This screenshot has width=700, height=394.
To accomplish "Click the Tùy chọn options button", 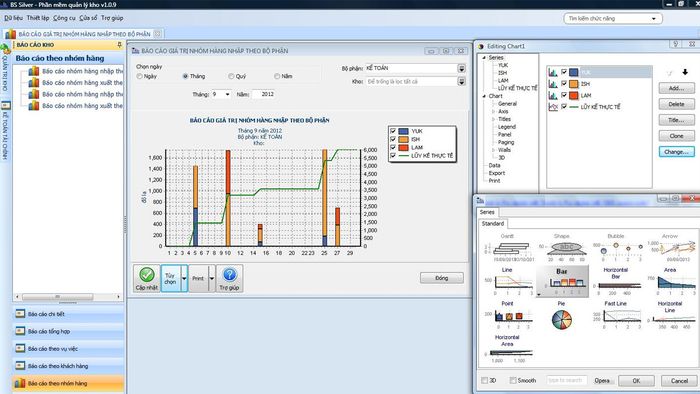I will [x=170, y=278].
